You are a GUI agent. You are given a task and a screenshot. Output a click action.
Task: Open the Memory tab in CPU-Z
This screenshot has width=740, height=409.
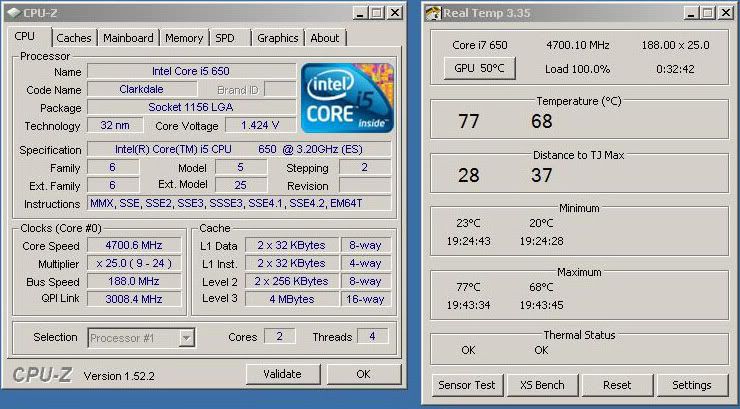click(x=184, y=38)
